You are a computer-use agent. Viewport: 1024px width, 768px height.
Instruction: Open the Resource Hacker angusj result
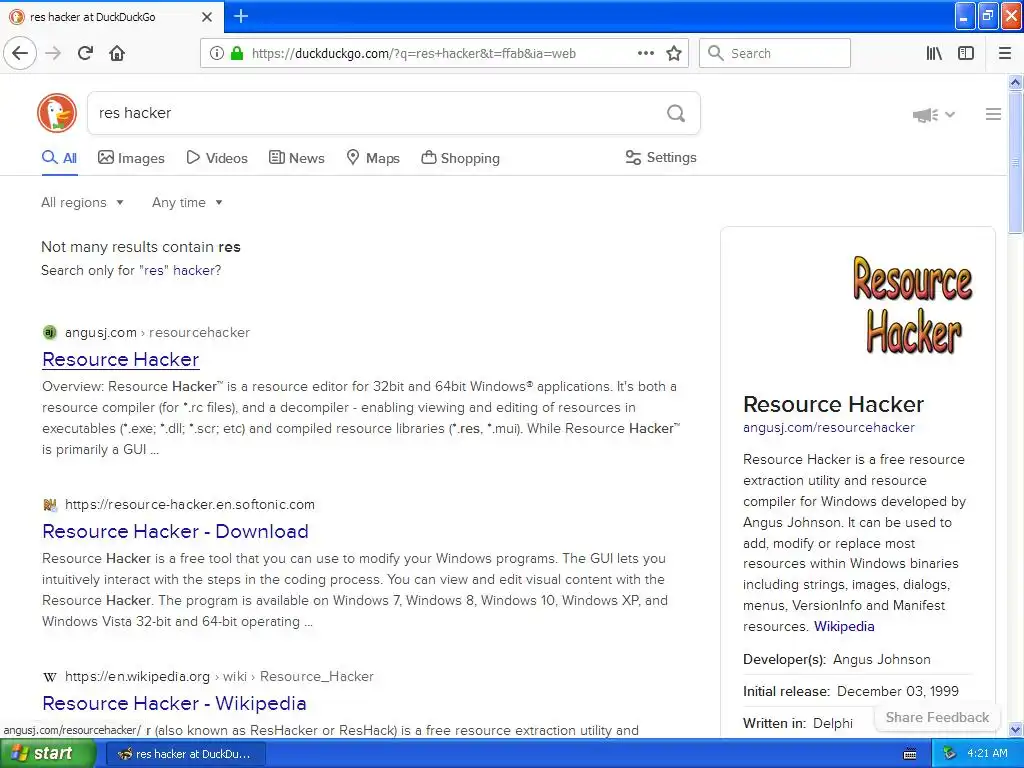[x=121, y=359]
